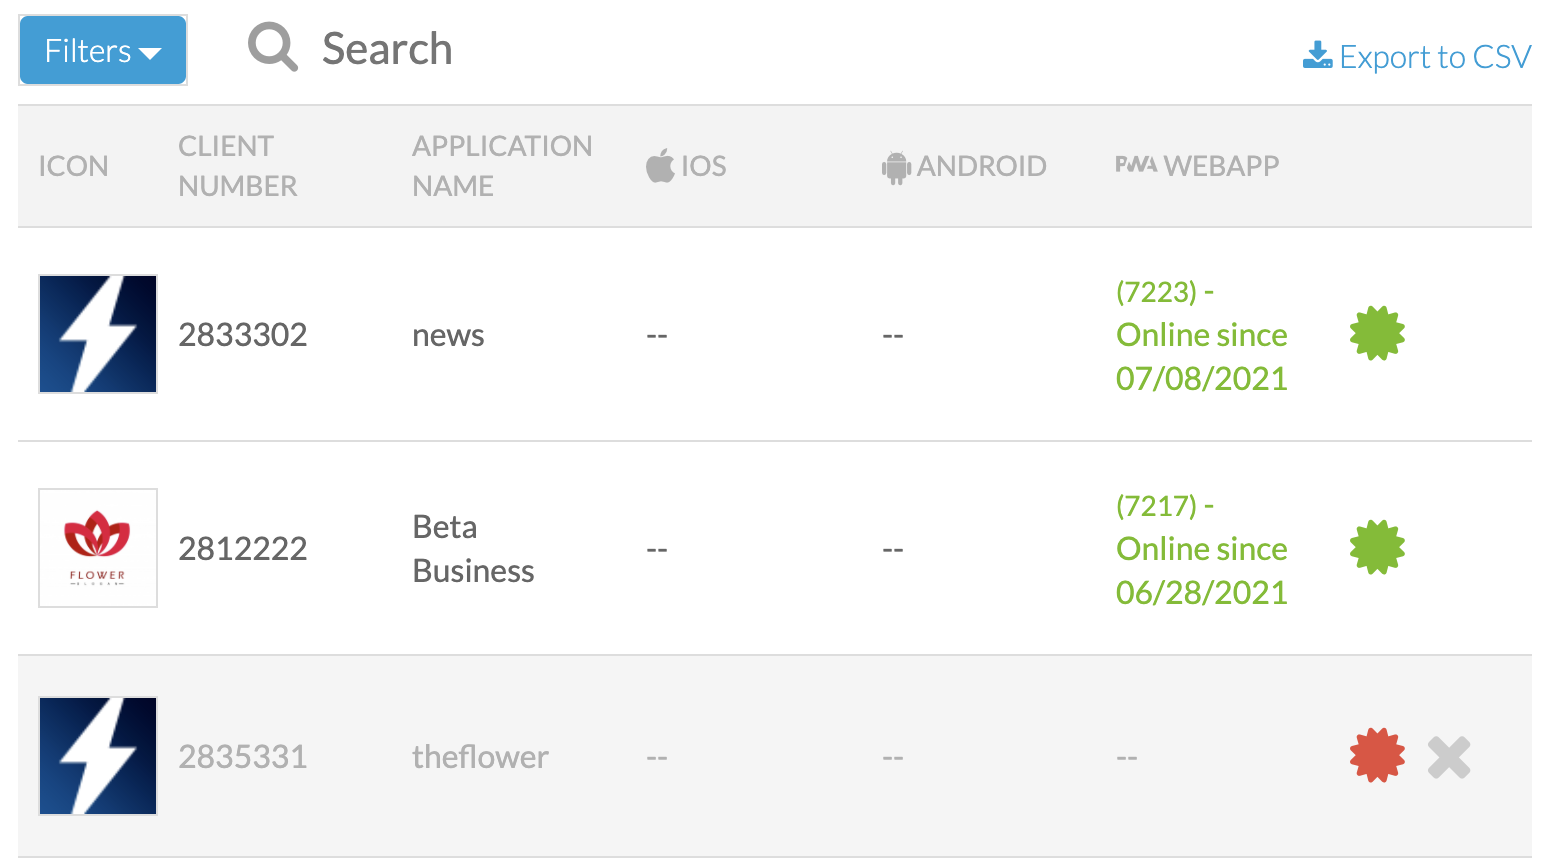Select the theflower application name
The image size is (1556, 858).
[480, 757]
